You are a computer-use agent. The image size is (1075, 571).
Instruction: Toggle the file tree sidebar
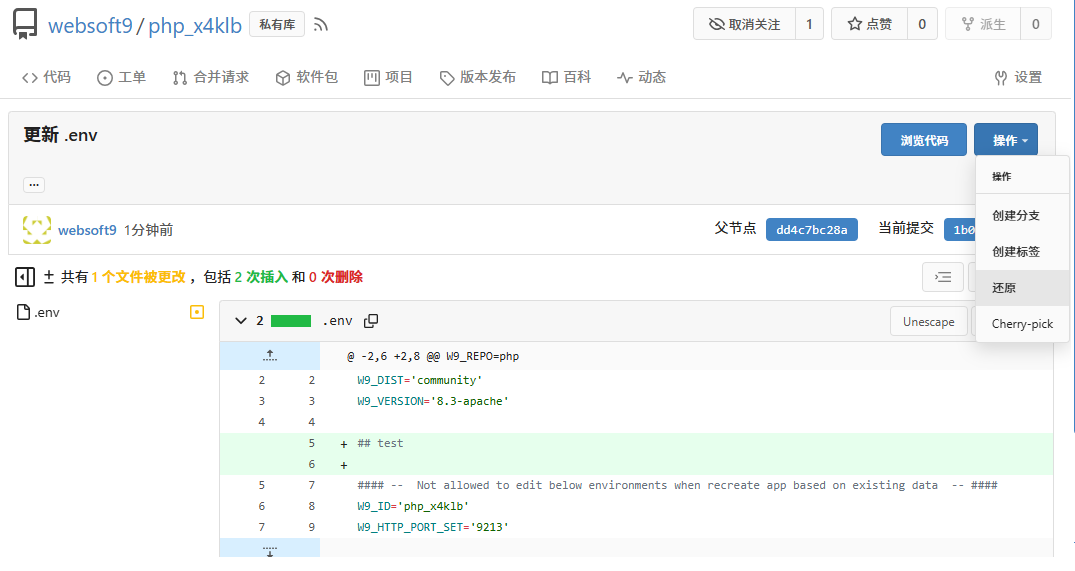click(26, 277)
